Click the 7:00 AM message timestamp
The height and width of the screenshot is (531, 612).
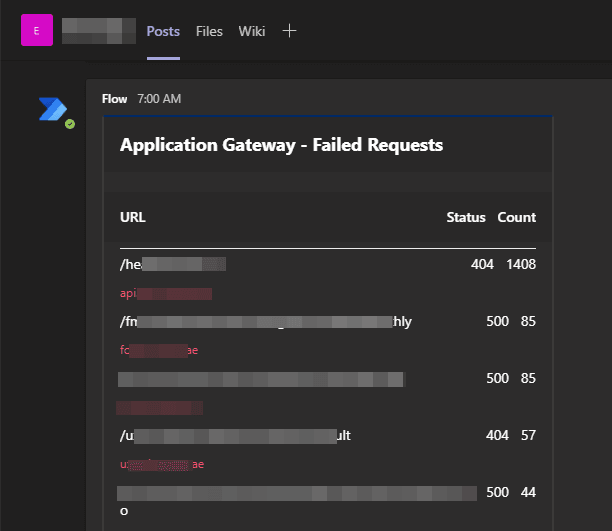coord(159,99)
